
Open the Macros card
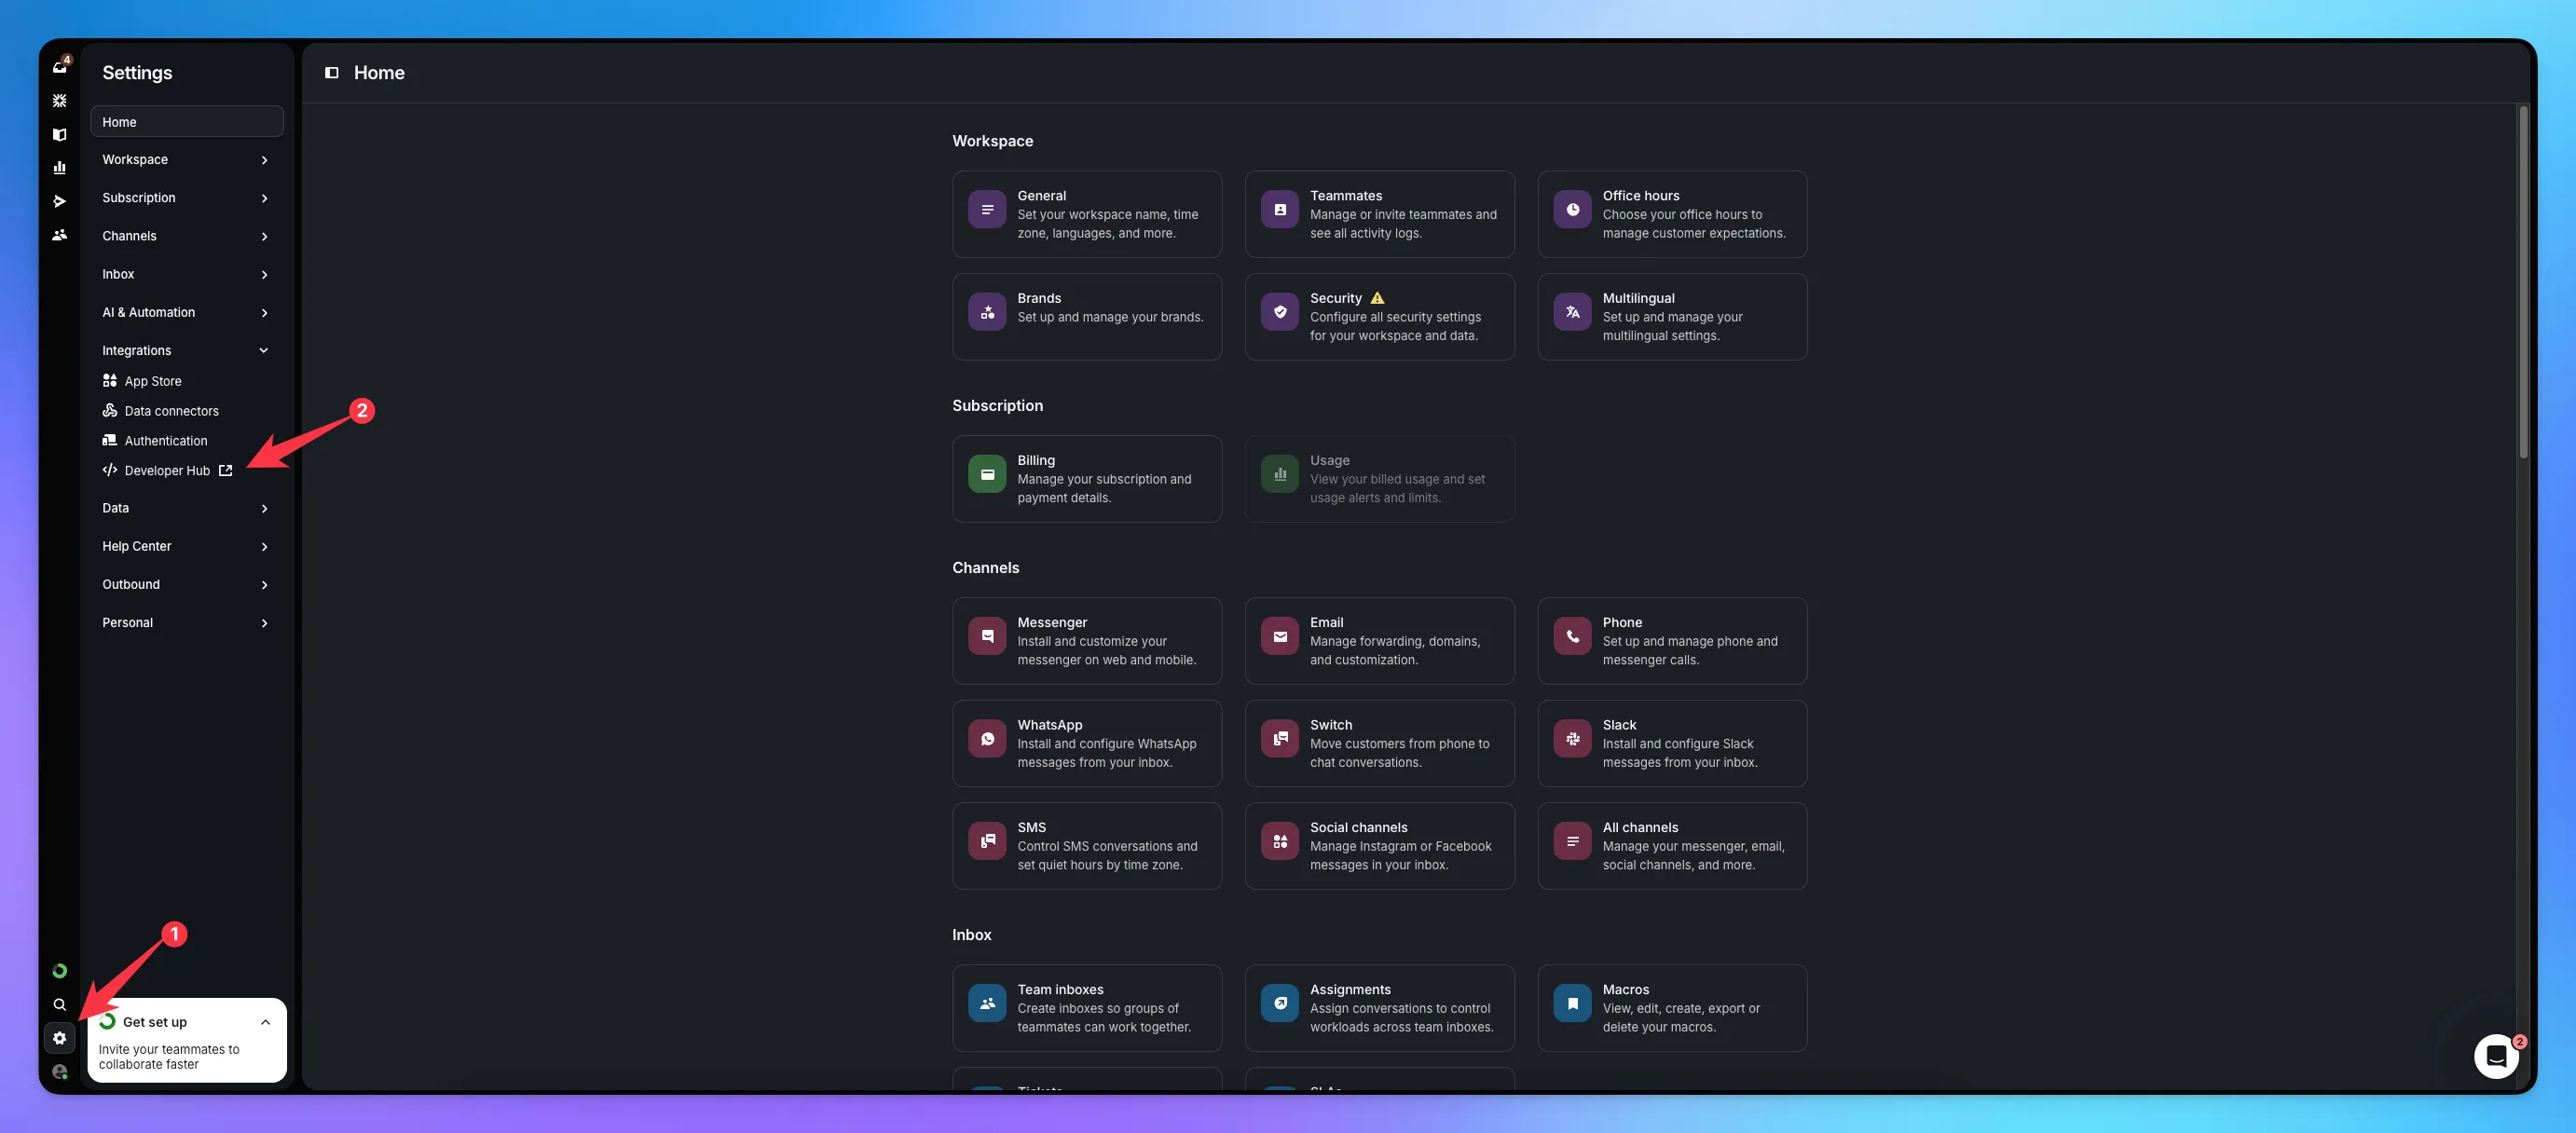click(x=1672, y=1008)
